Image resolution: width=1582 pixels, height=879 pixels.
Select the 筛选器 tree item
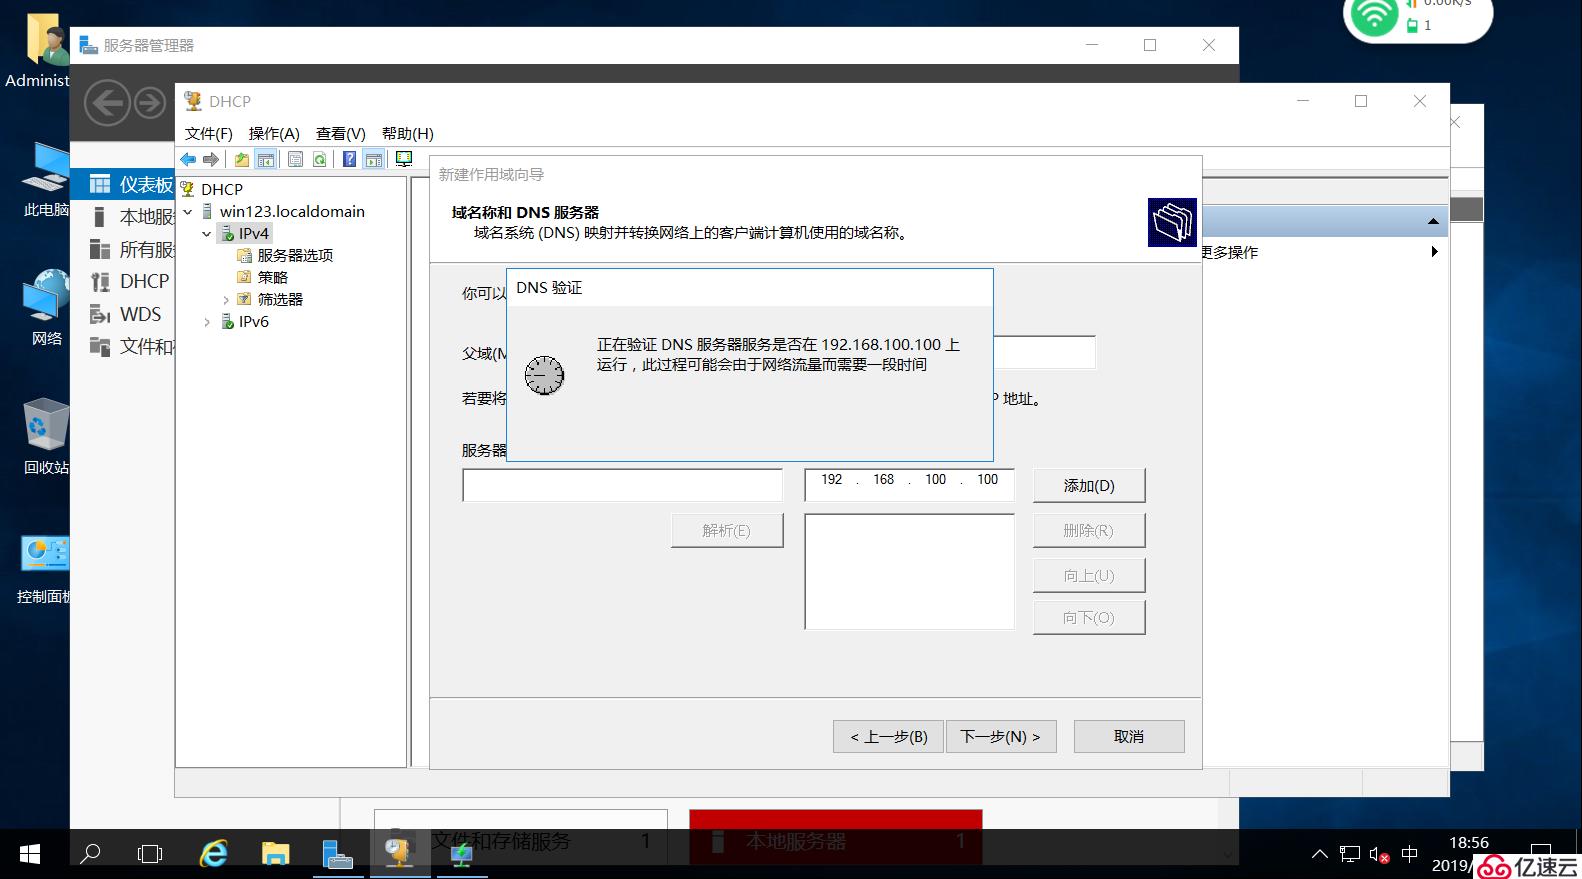(x=280, y=299)
